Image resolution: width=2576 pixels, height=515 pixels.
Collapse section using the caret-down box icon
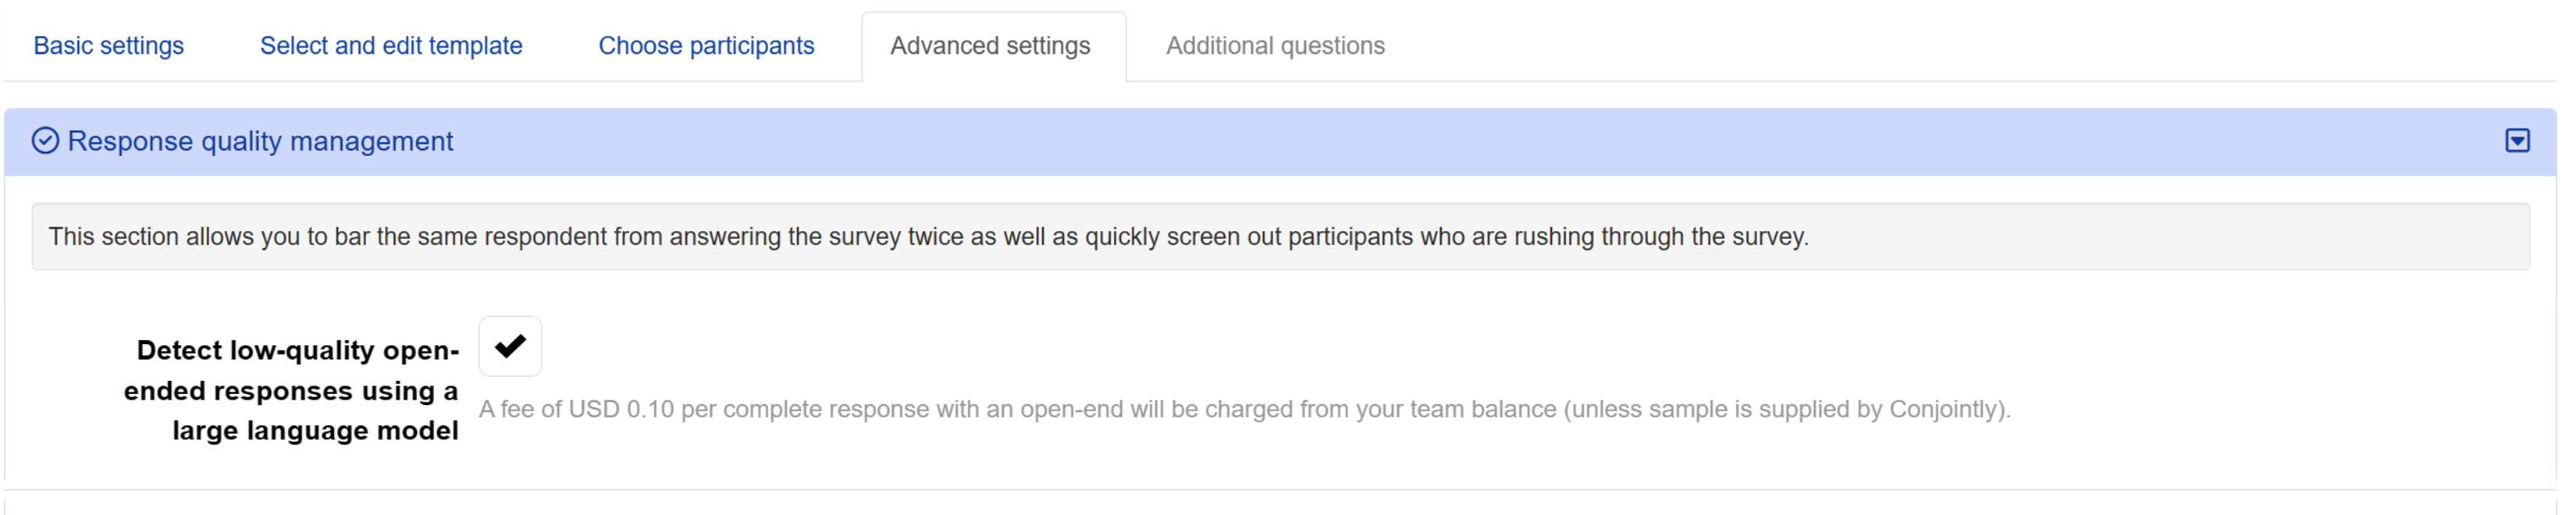pos(2517,141)
